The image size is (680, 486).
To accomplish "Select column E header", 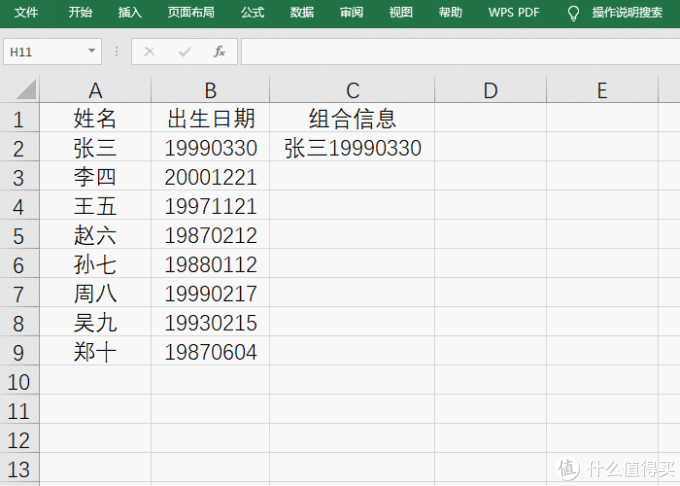I will pyautogui.click(x=602, y=90).
